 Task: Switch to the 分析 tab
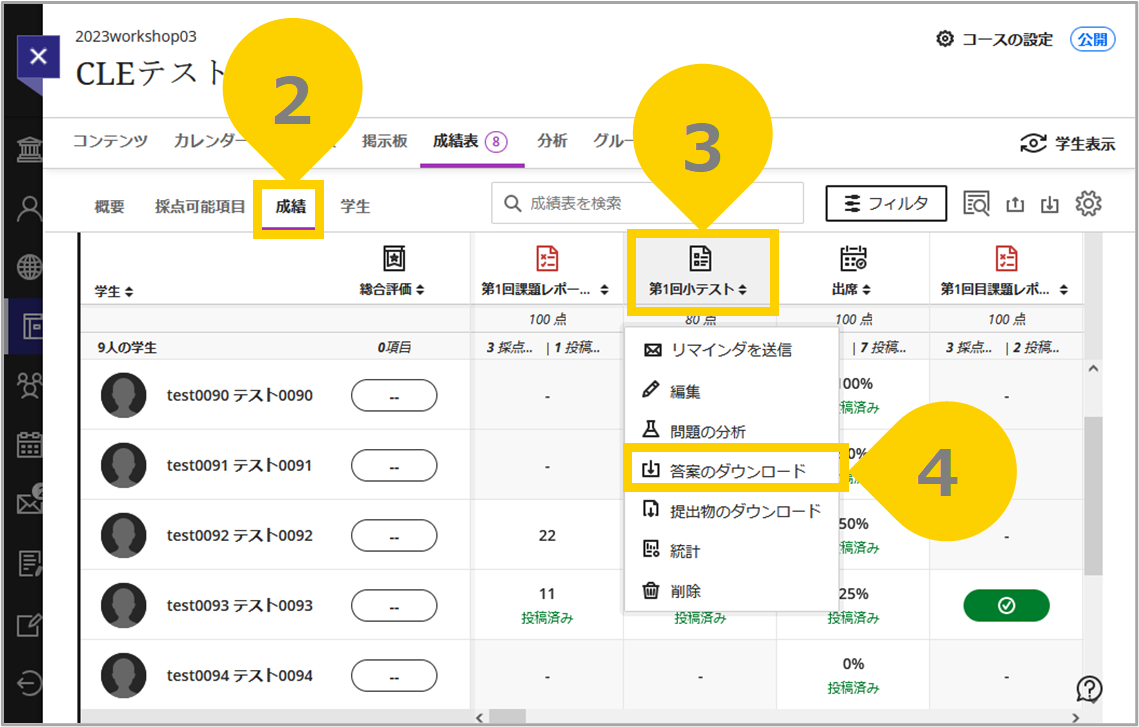(552, 141)
